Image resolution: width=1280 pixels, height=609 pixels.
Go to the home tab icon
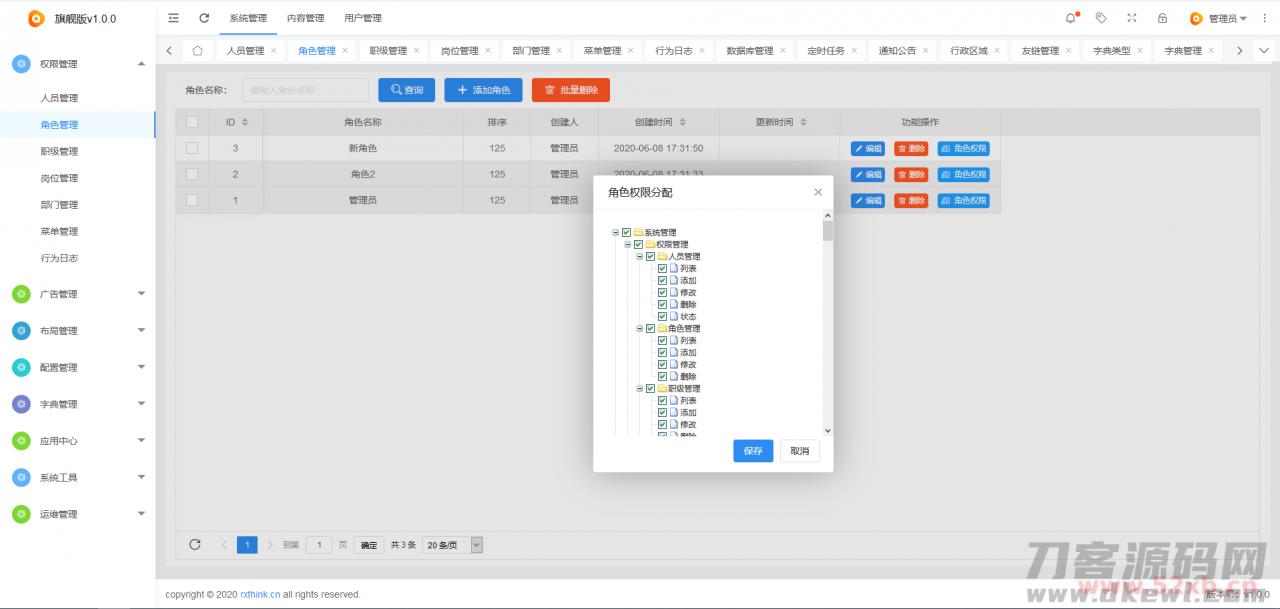tap(198, 51)
